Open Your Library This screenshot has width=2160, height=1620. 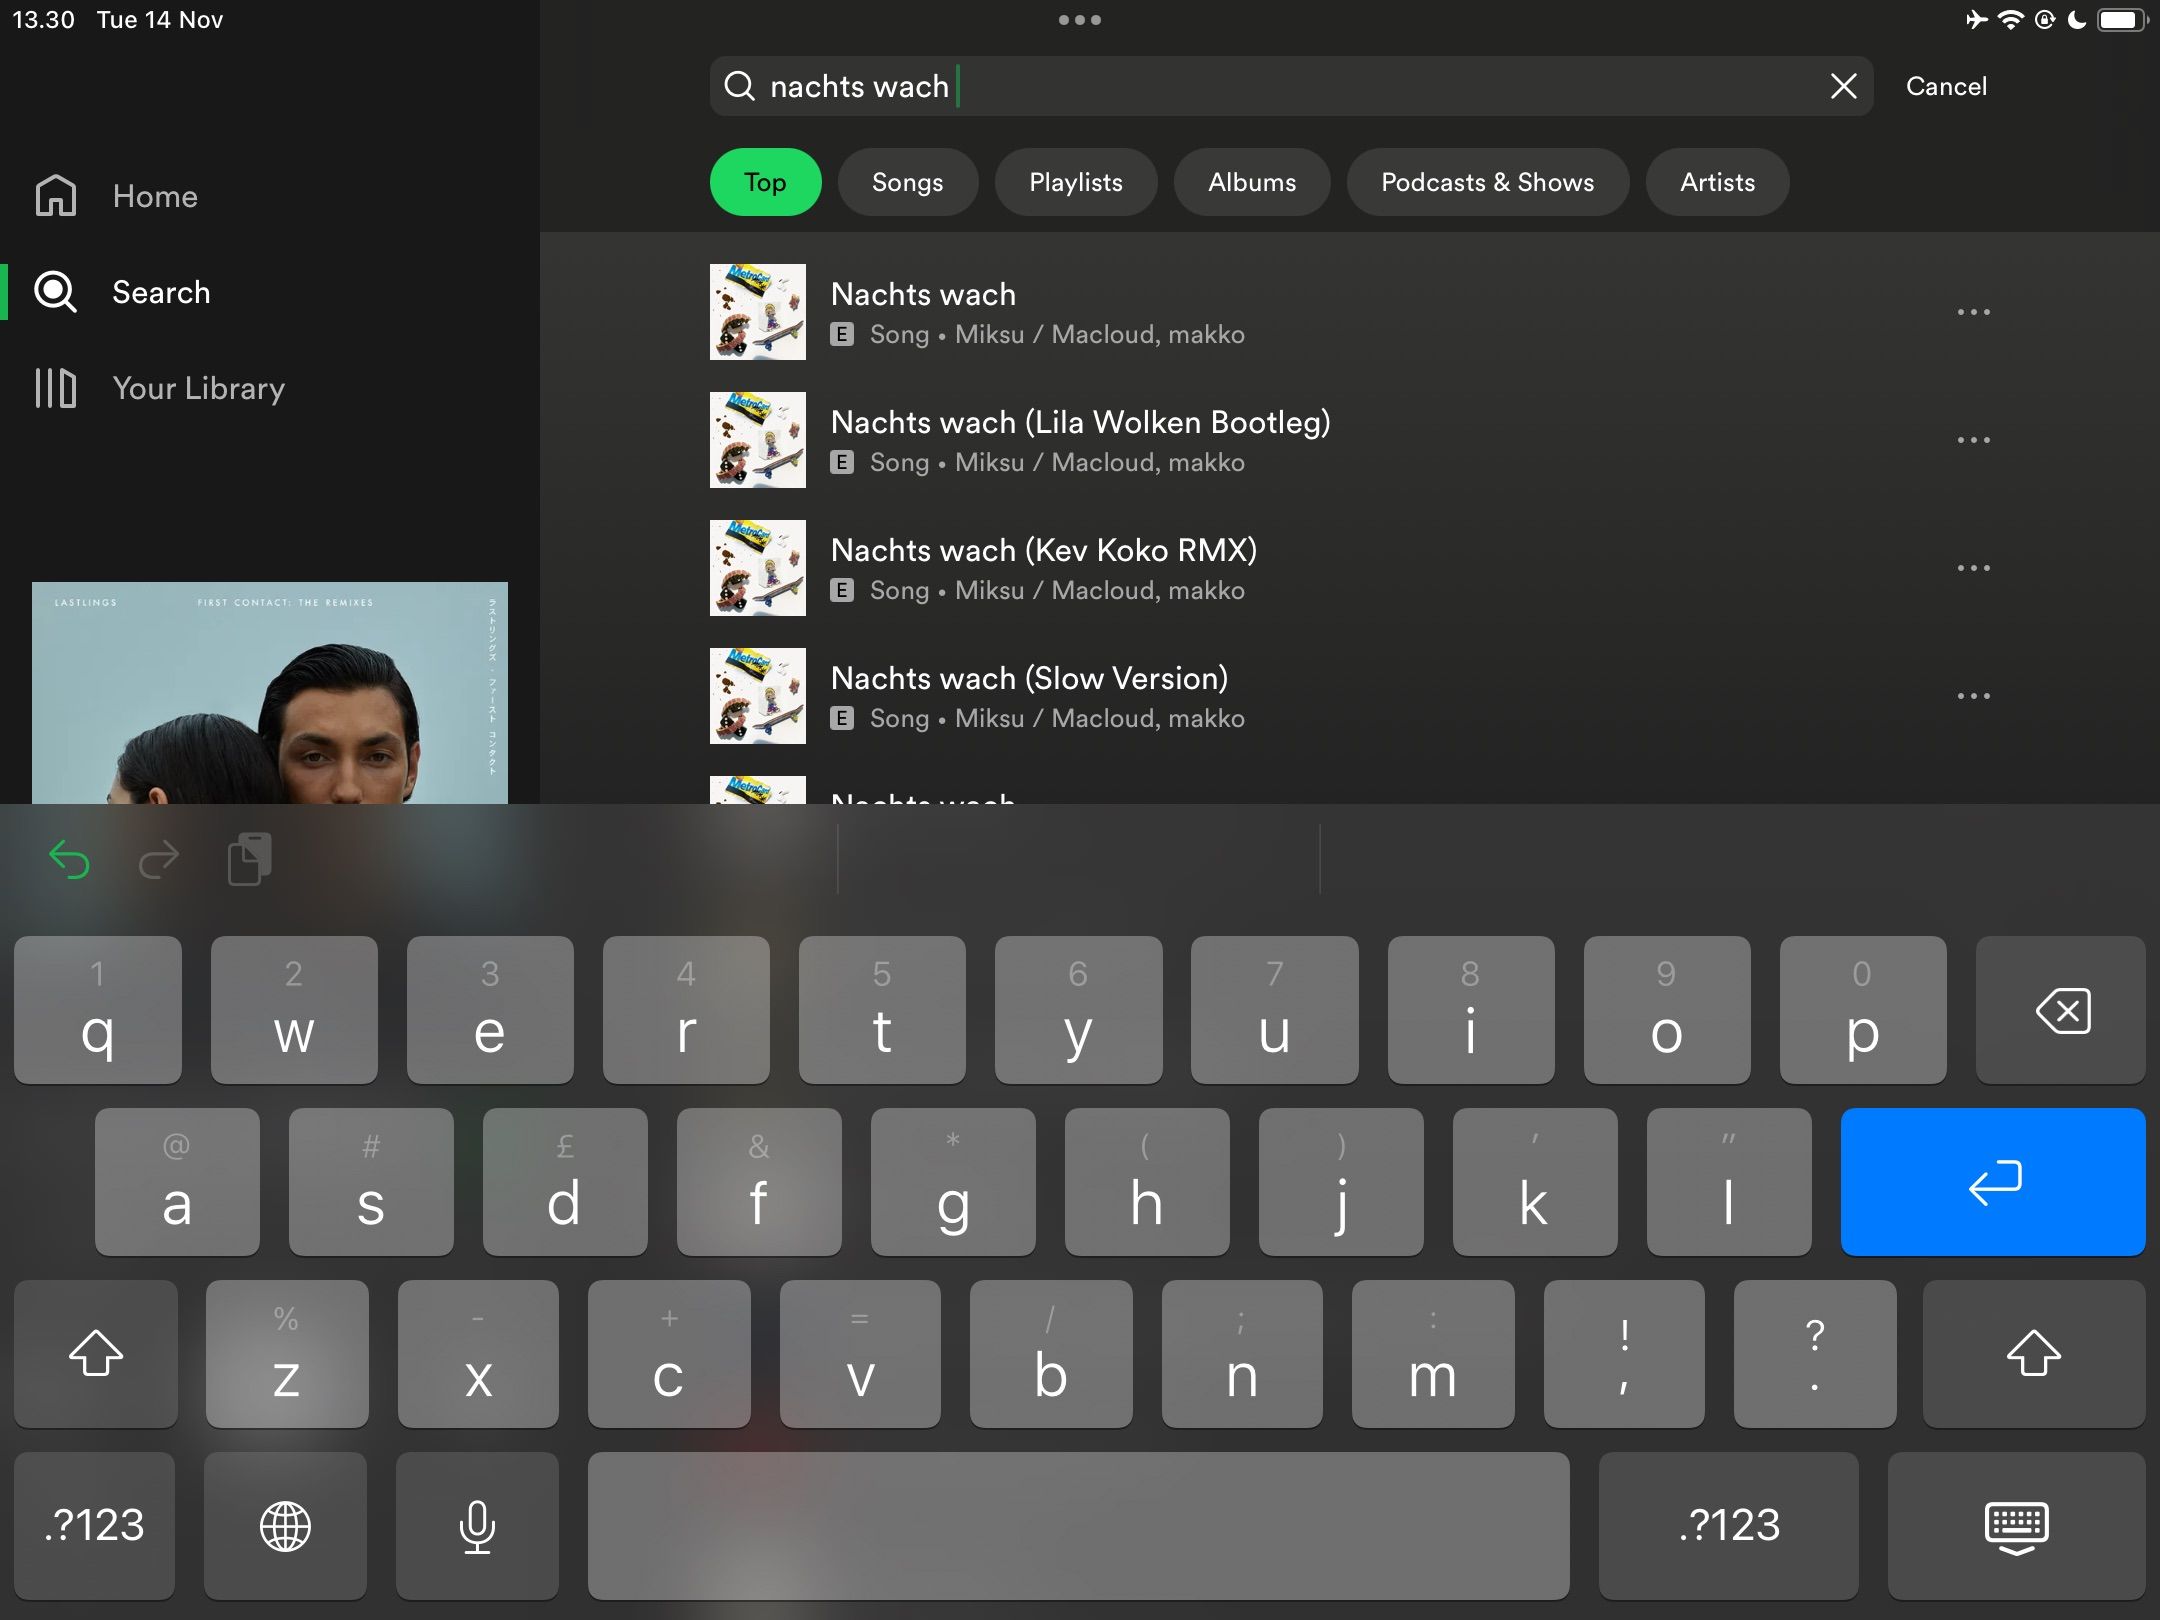click(198, 388)
